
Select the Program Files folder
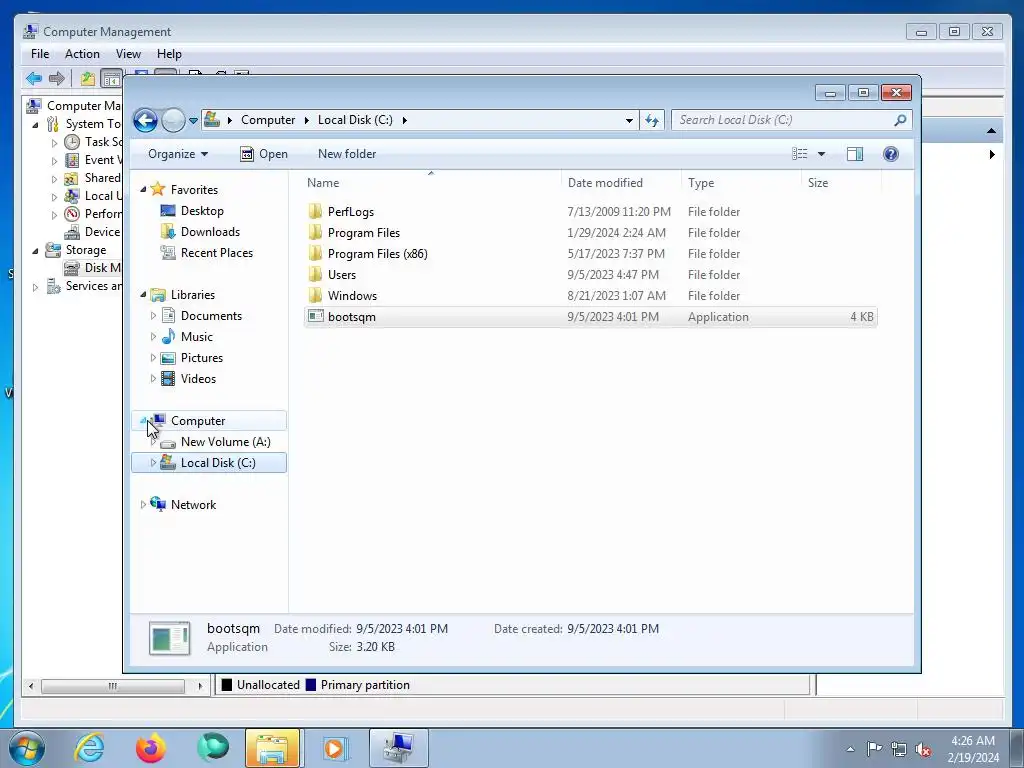click(364, 233)
